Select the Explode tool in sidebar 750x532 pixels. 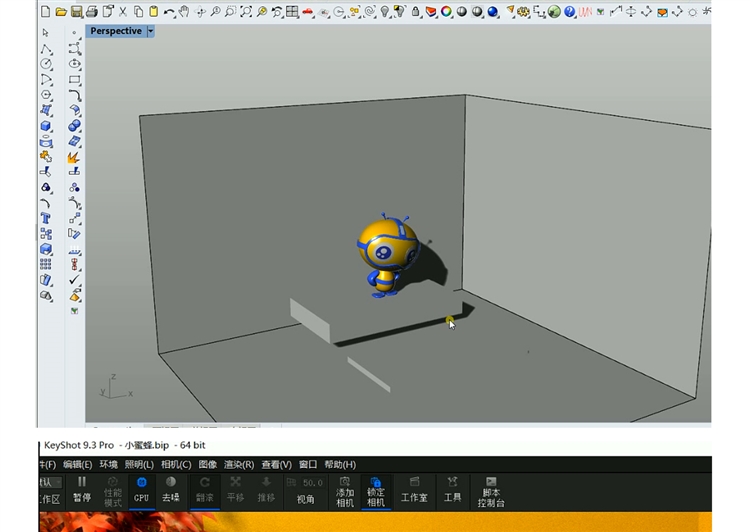pyautogui.click(x=74, y=157)
